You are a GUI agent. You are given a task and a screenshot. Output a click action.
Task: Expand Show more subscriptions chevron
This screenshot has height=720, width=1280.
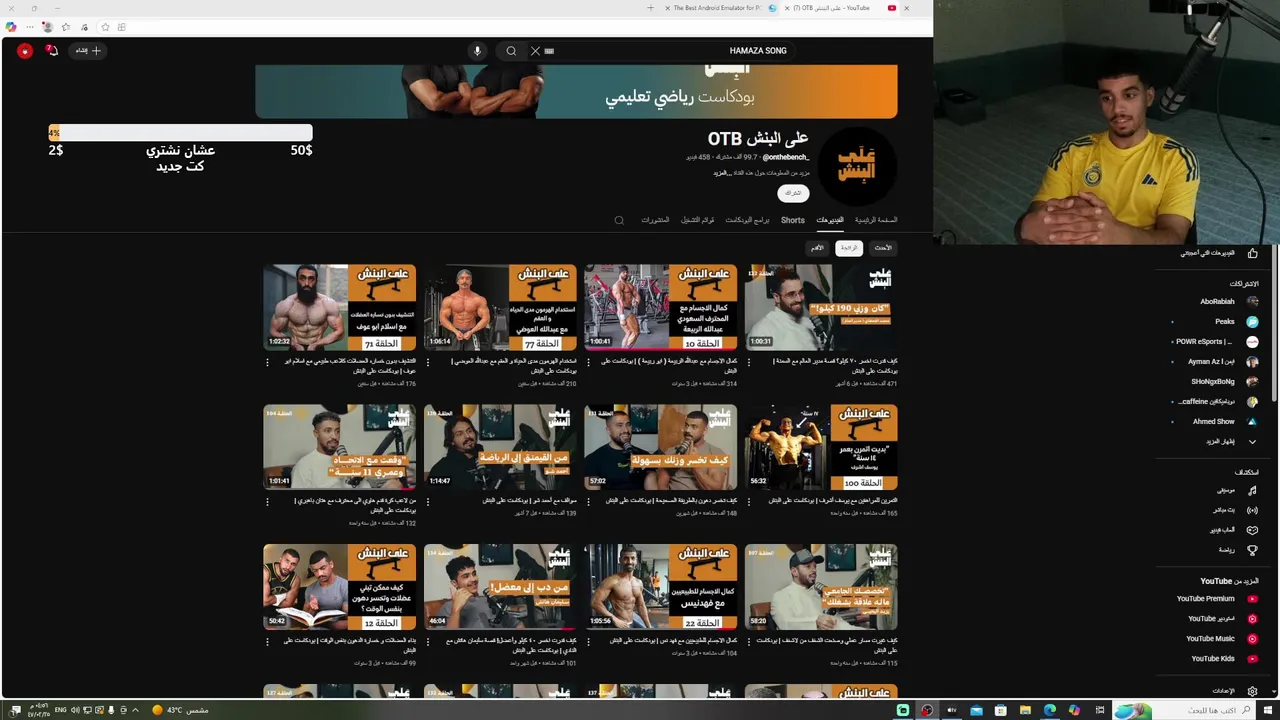(1252, 442)
